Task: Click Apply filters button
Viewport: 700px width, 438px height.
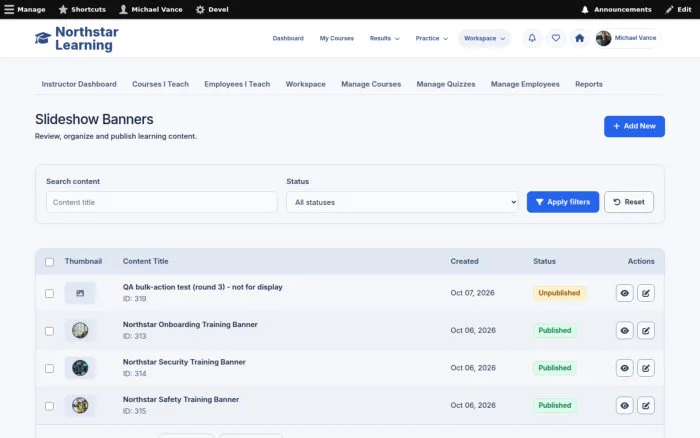Action: (562, 202)
